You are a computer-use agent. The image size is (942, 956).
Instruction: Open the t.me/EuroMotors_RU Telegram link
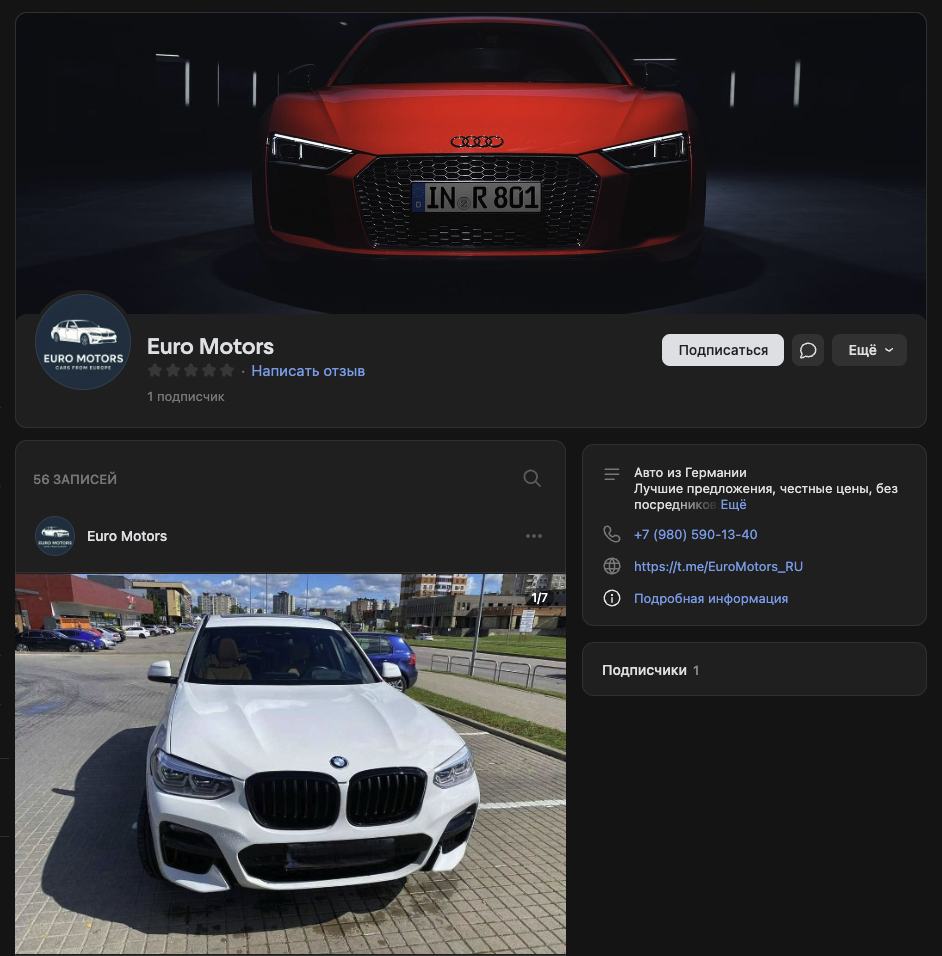click(x=718, y=566)
